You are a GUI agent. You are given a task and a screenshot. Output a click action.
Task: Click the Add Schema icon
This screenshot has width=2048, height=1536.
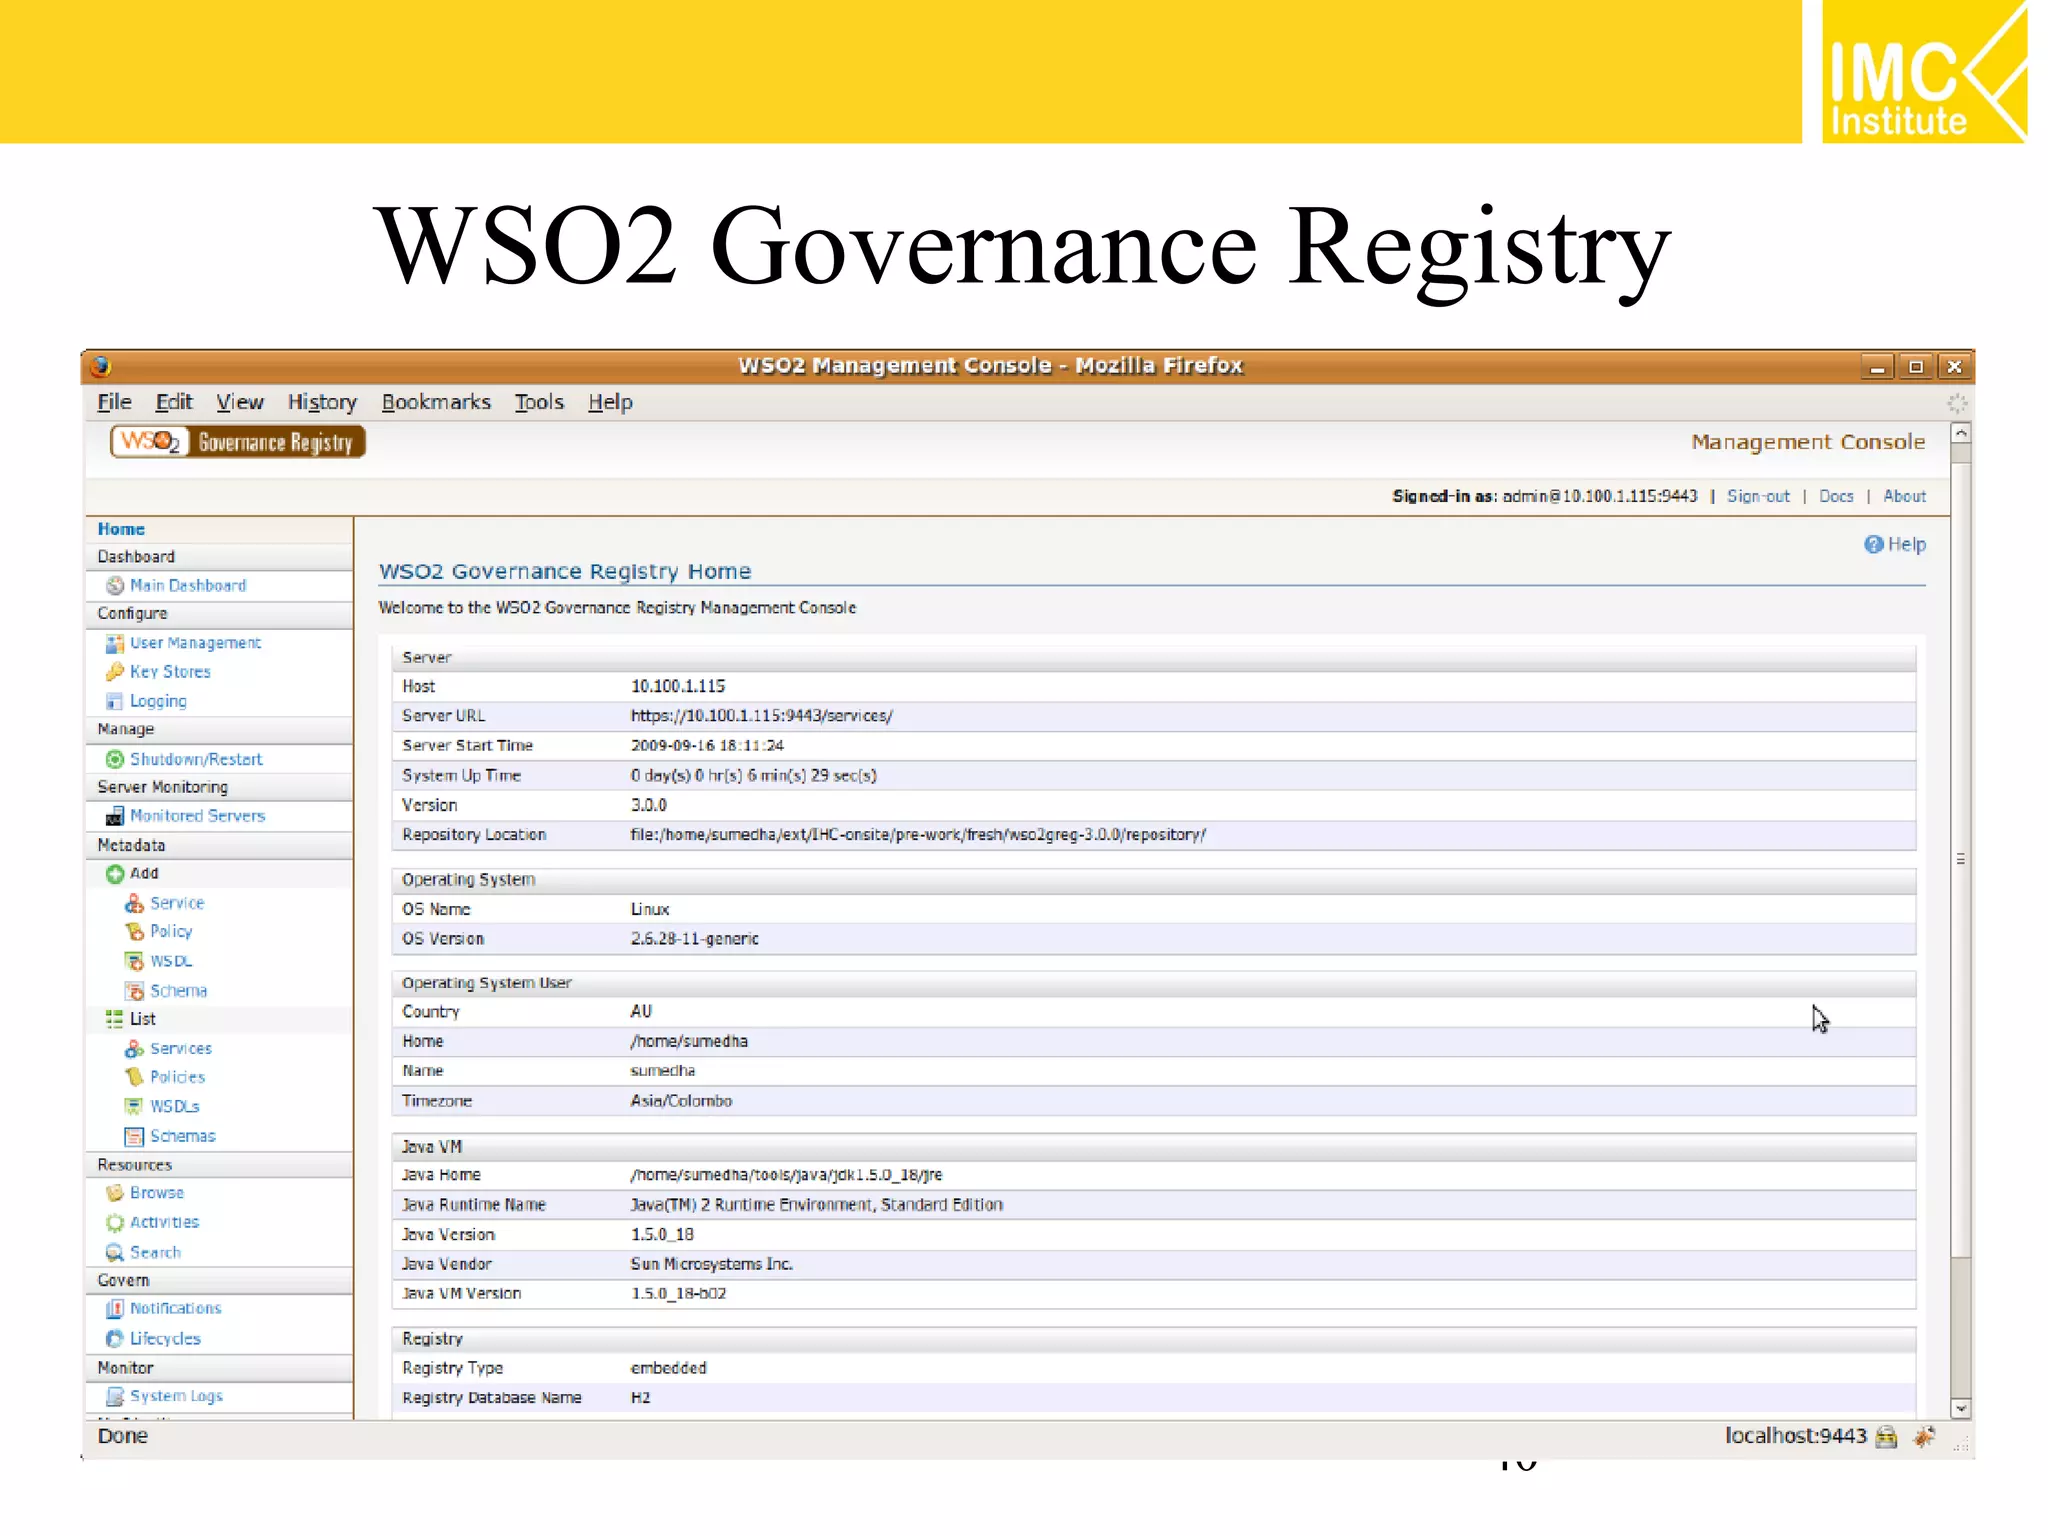click(x=134, y=991)
